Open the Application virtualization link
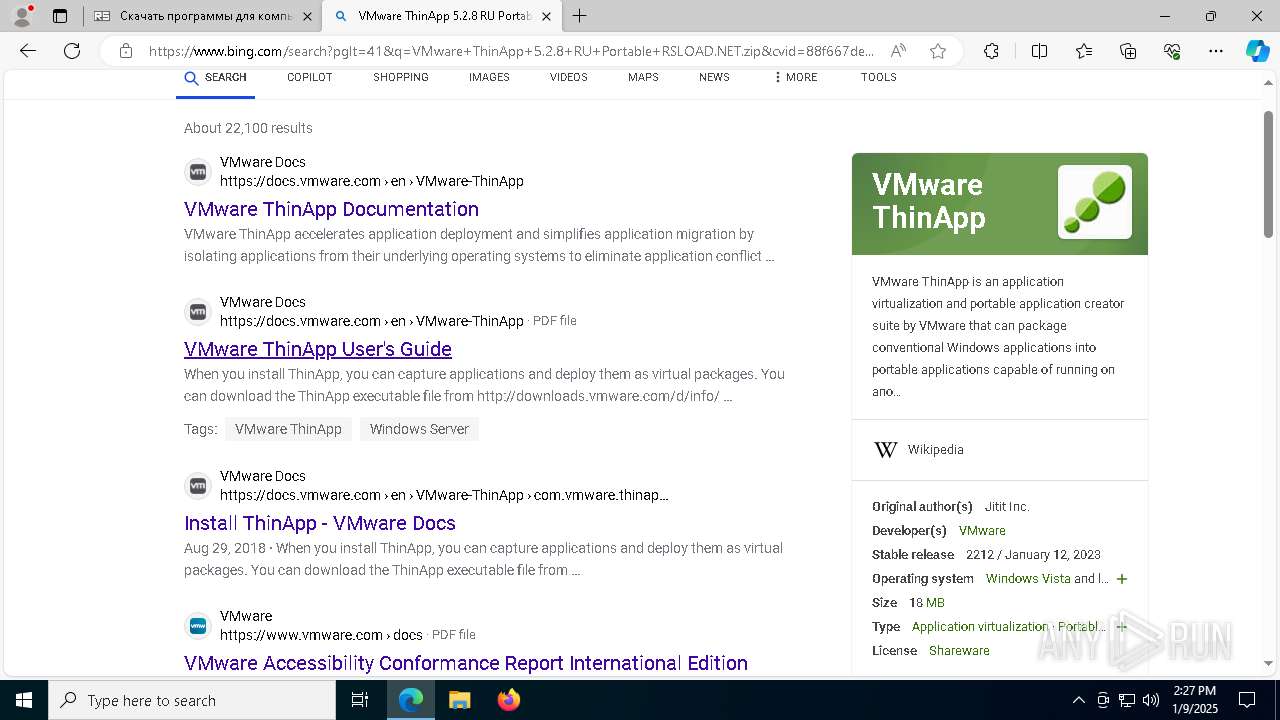Screen dimensions: 1280x720 [980, 627]
